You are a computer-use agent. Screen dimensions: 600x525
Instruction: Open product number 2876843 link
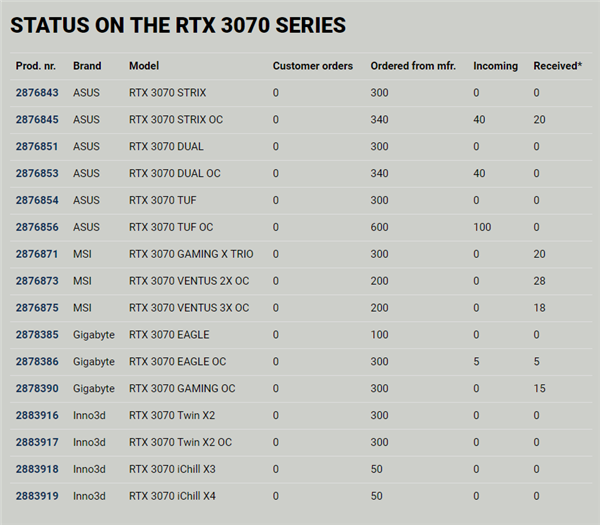[x=36, y=93]
